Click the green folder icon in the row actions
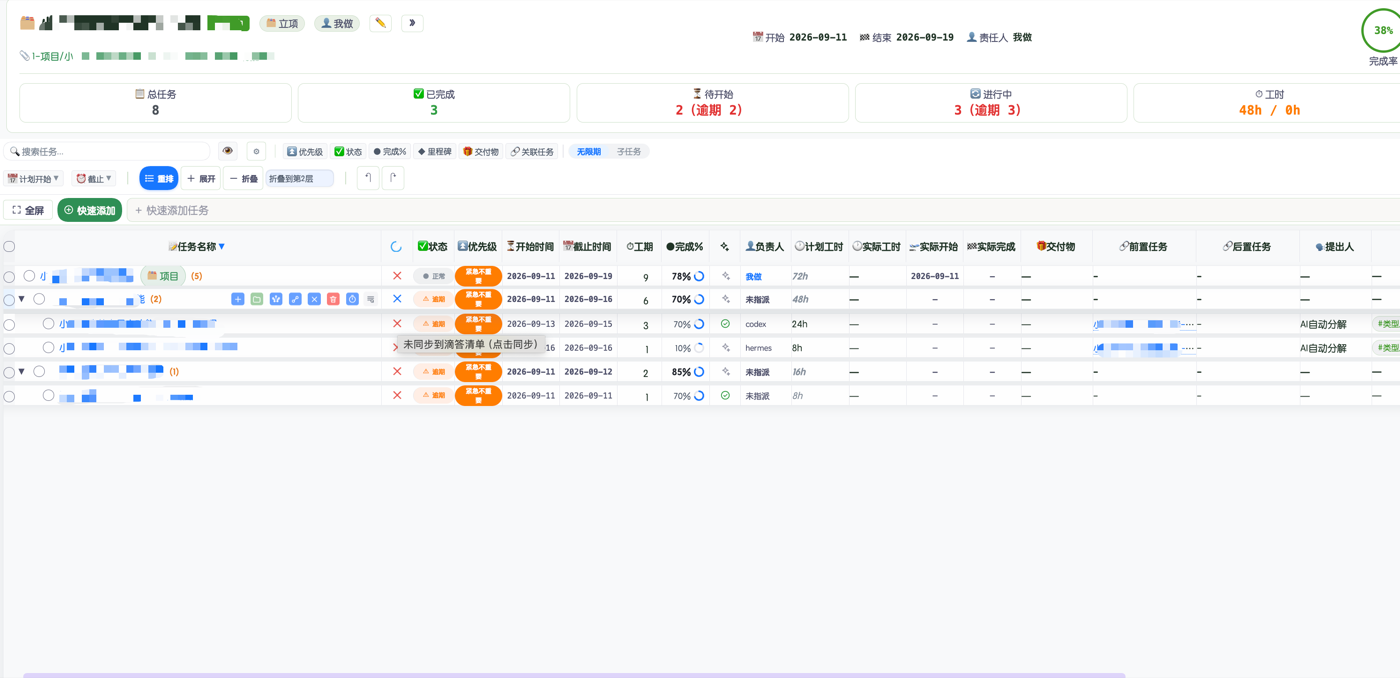The image size is (1400, 678). coord(257,299)
